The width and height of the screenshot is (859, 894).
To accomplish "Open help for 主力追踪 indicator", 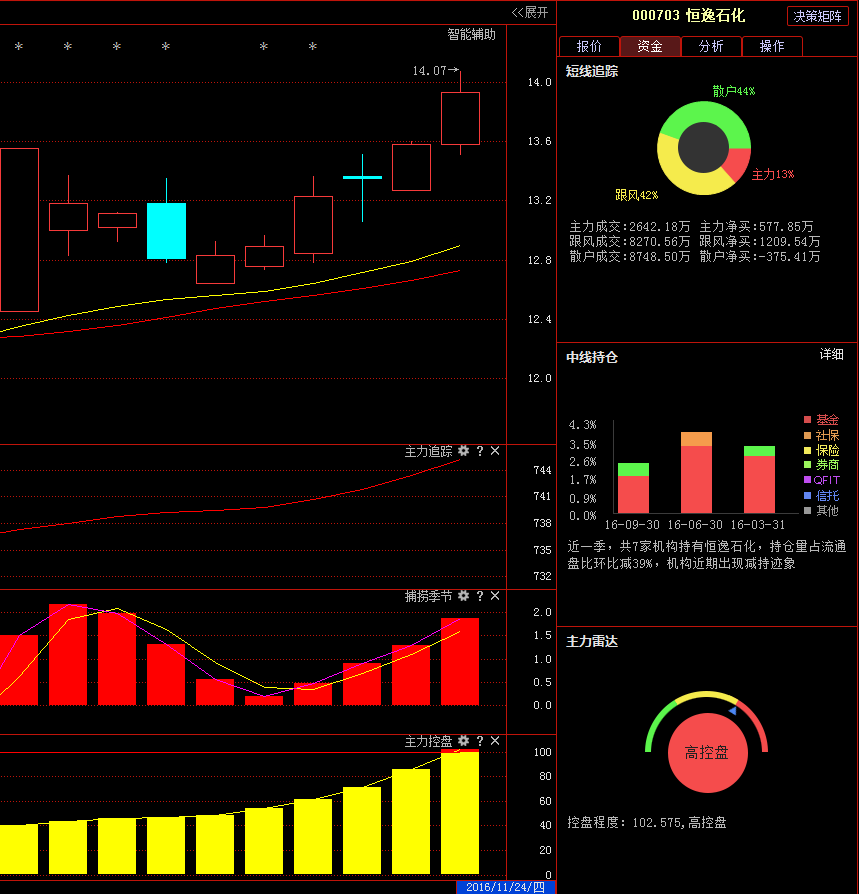I will pyautogui.click(x=480, y=451).
